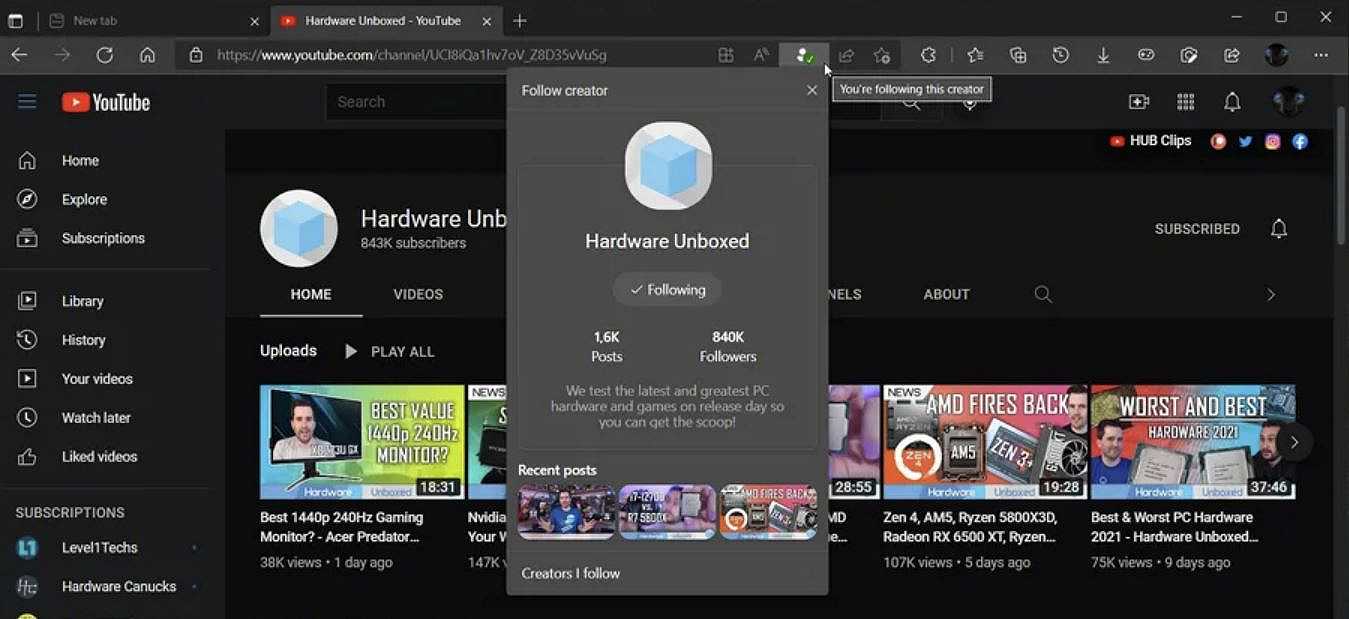This screenshot has width=1349, height=619.
Task: View site information lock icon
Action: pos(196,56)
